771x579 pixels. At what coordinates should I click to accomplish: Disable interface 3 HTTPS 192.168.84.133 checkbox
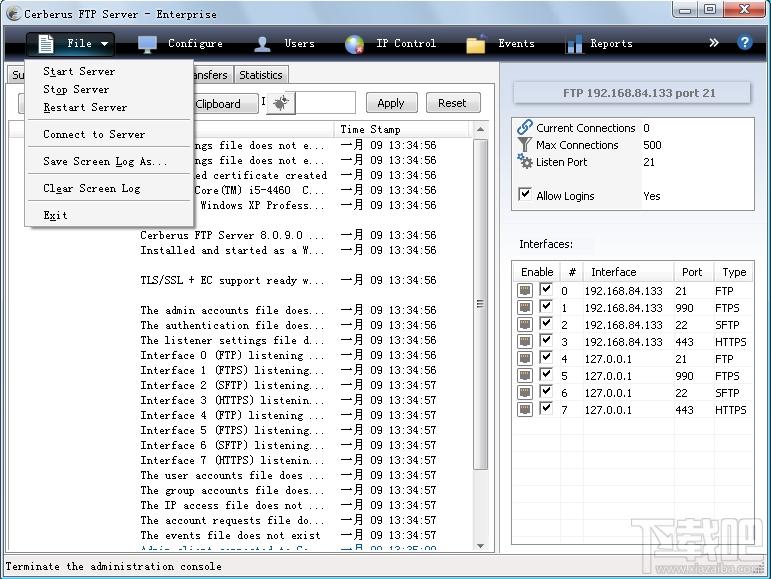pyautogui.click(x=546, y=340)
